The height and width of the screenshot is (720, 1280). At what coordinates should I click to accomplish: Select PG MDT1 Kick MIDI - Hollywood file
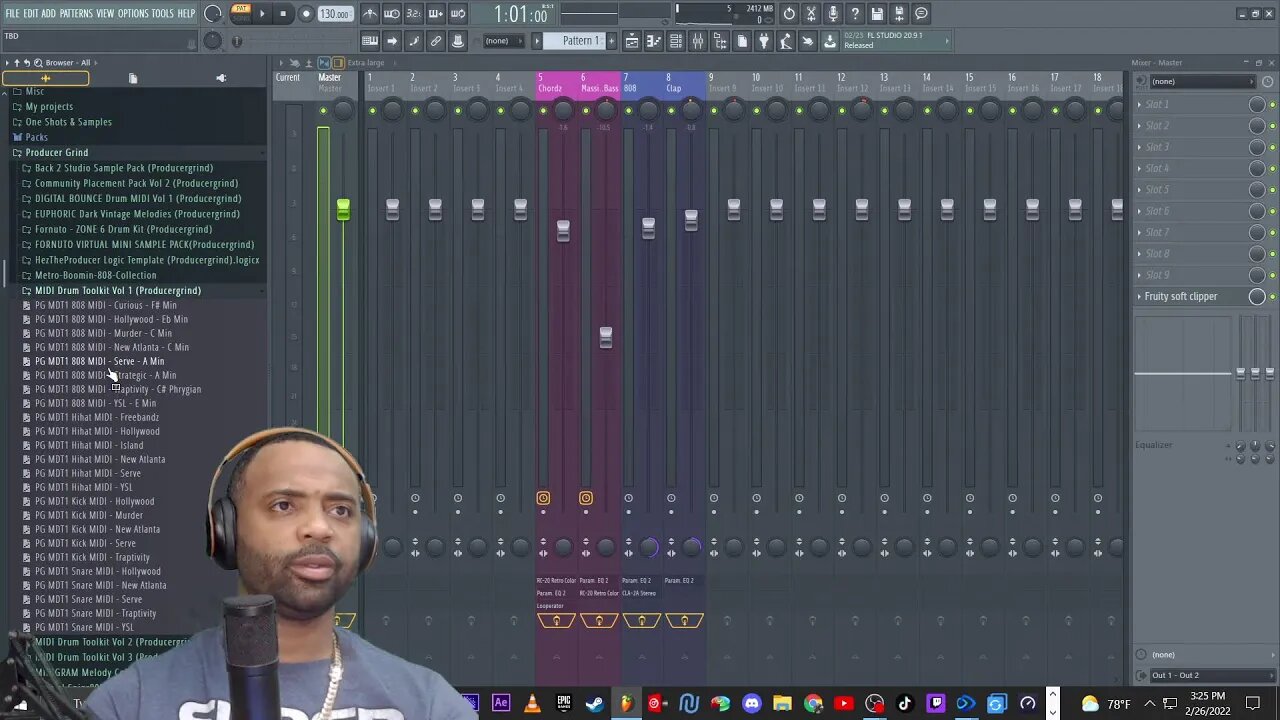(94, 501)
